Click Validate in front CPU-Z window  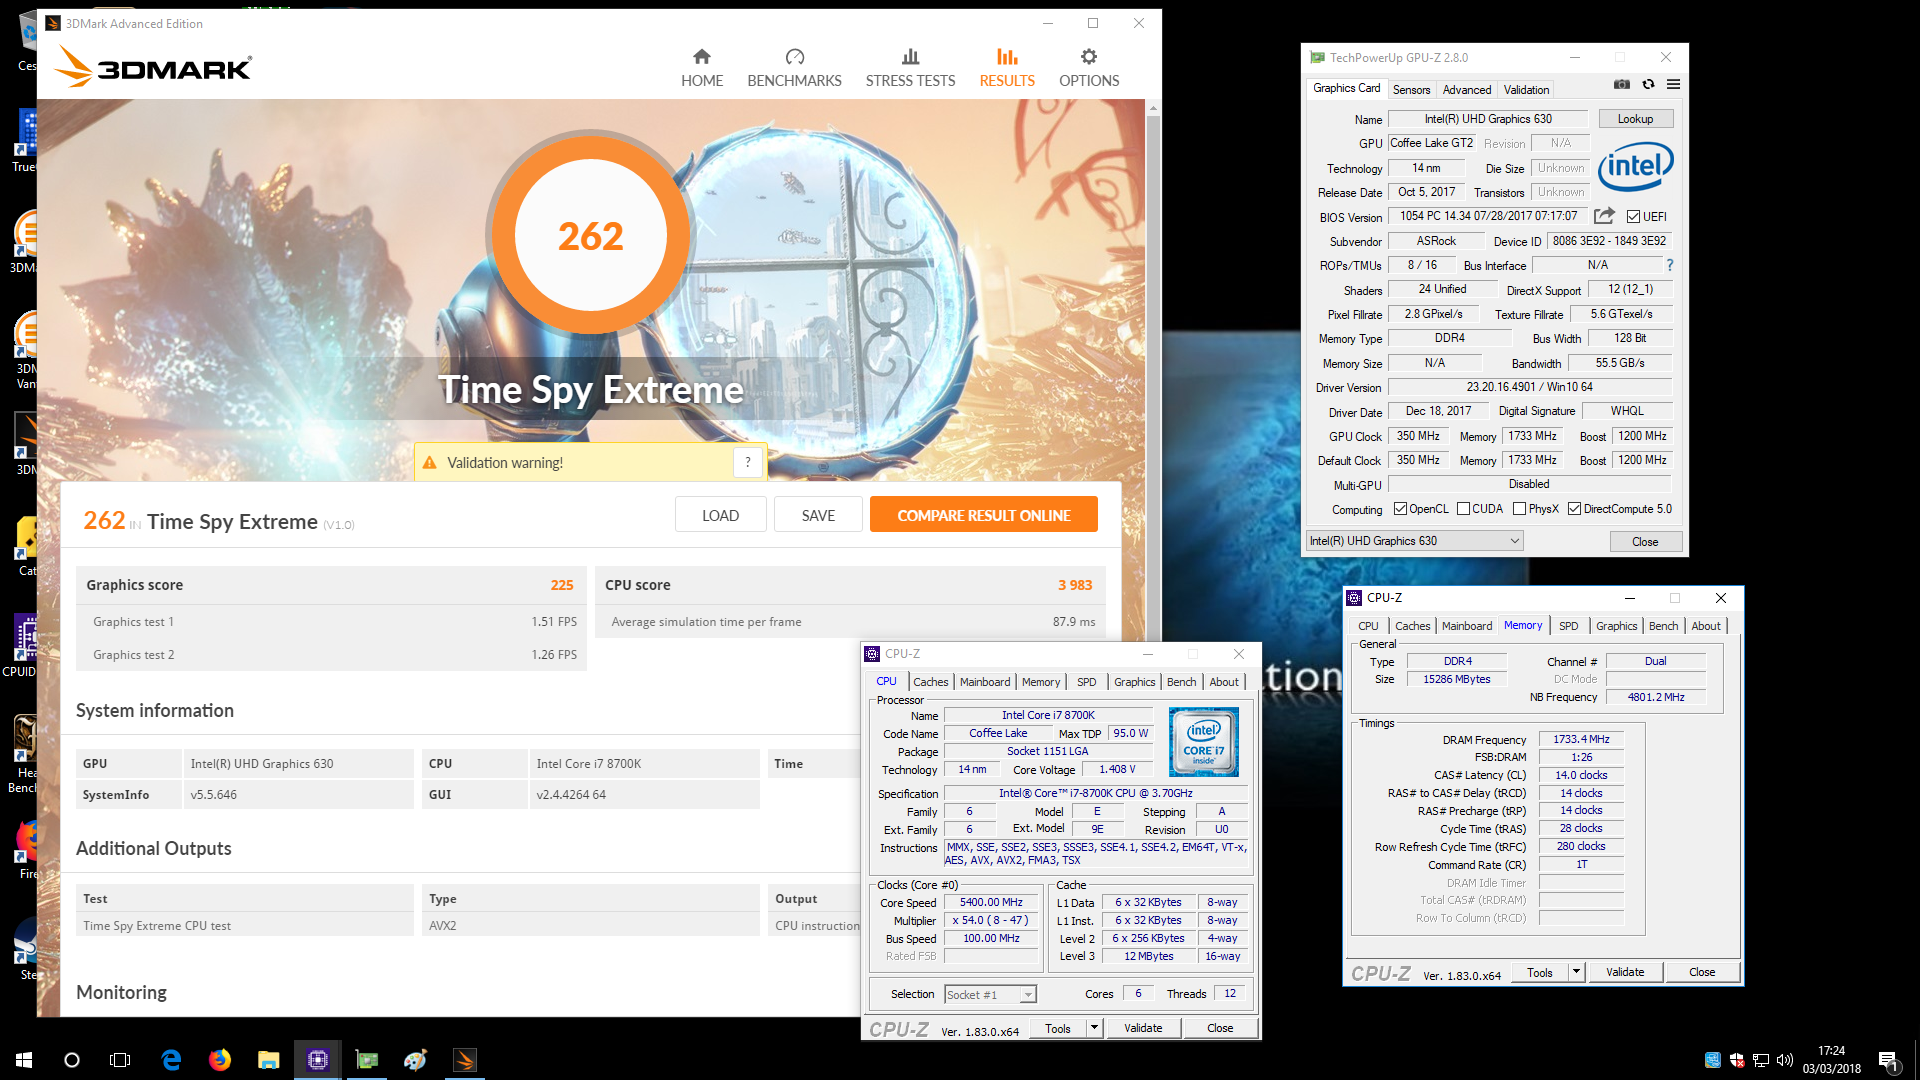pos(1143,1028)
